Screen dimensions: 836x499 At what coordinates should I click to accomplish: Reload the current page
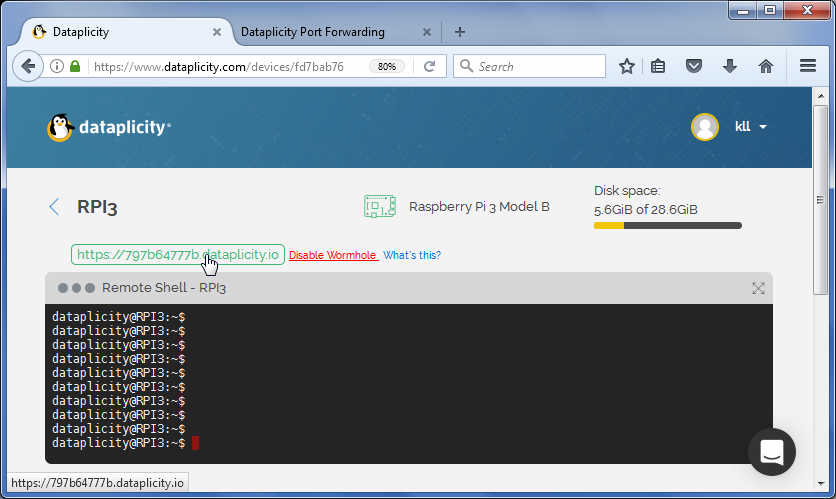pos(430,66)
